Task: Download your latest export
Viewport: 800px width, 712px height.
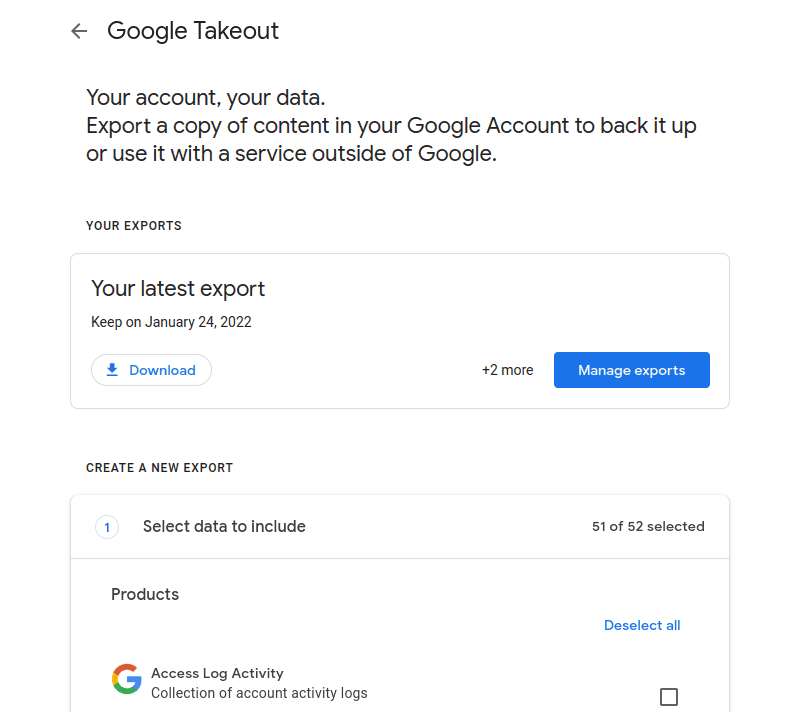Action: (x=151, y=370)
